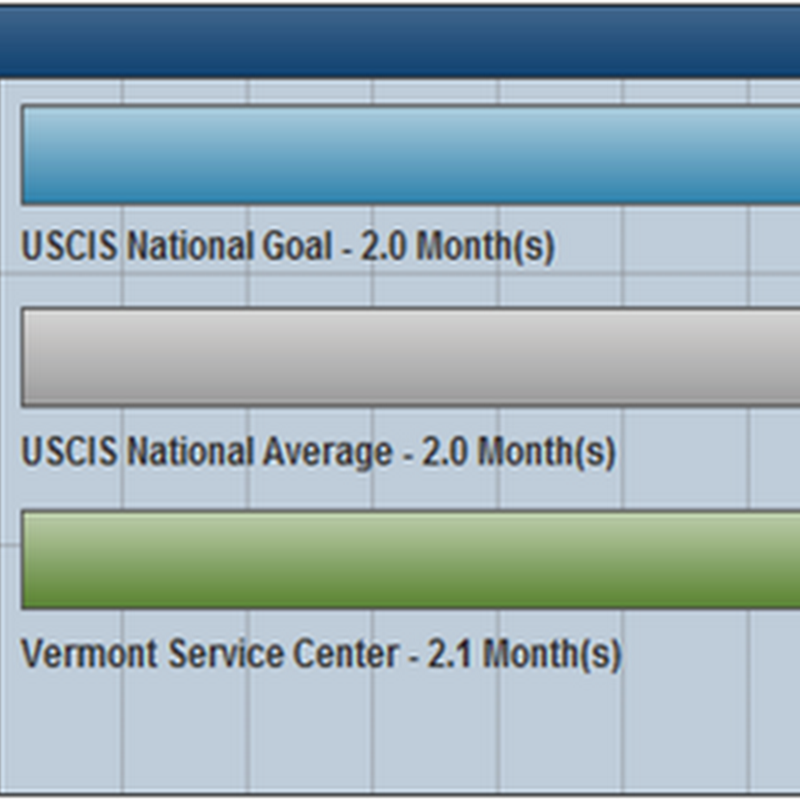Select the USCIS National Average label text

click(318, 452)
